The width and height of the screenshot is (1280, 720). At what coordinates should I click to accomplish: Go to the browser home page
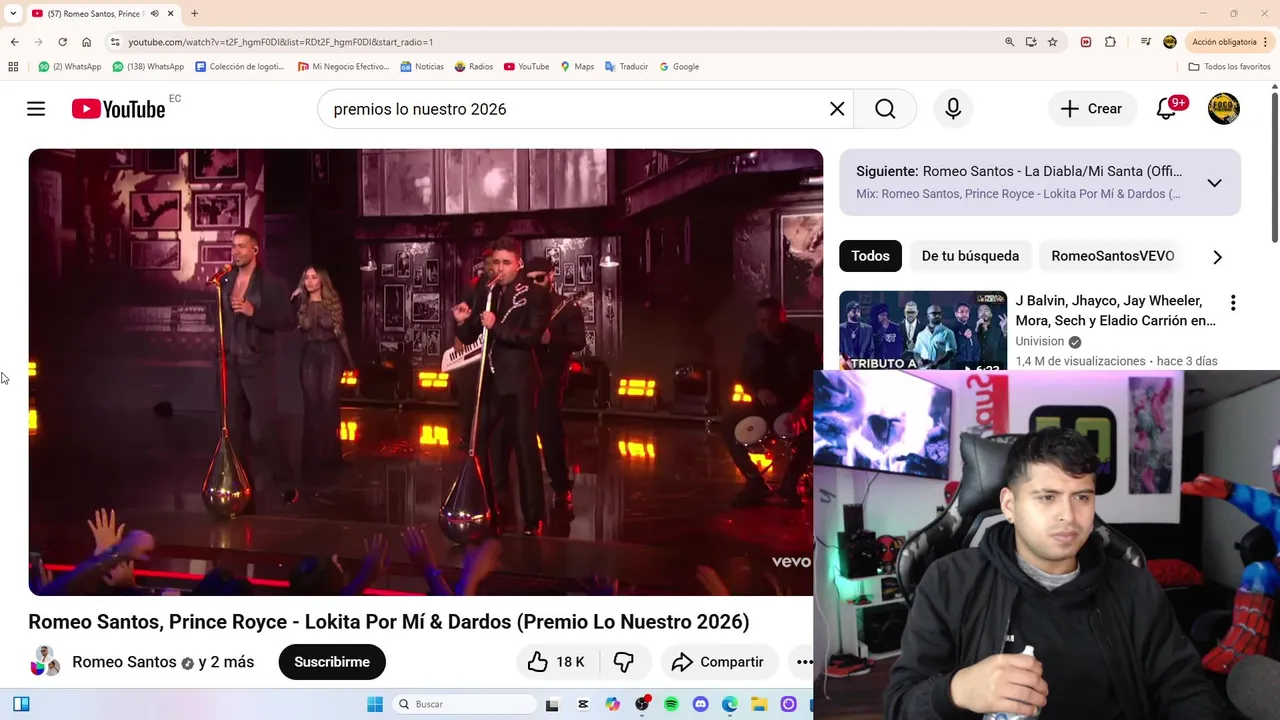click(x=86, y=42)
